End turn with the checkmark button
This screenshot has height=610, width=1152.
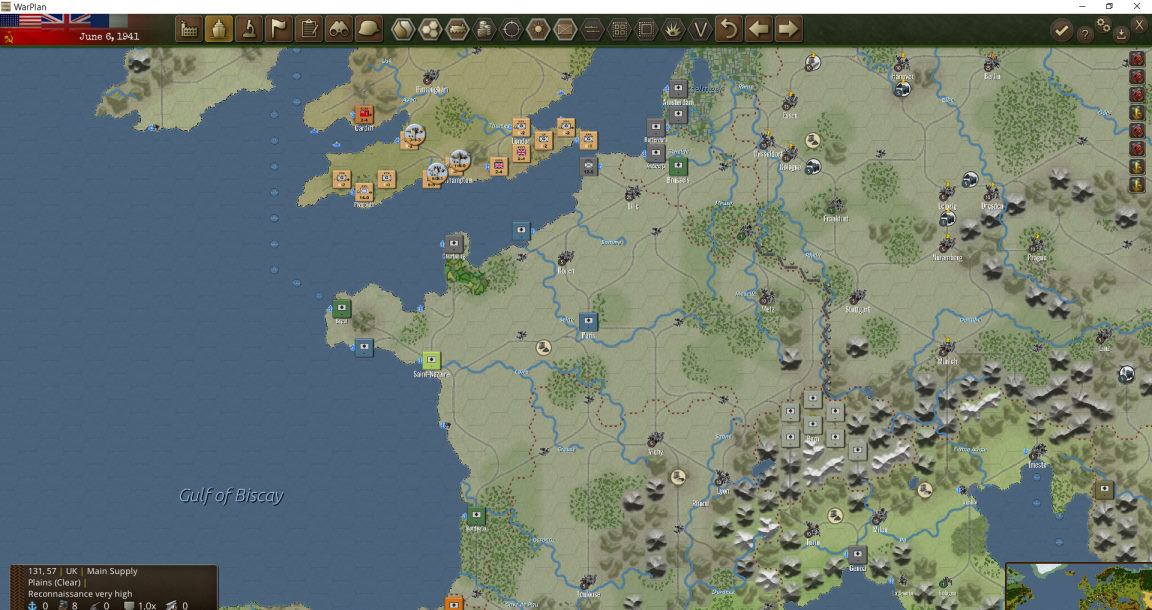pos(1061,30)
